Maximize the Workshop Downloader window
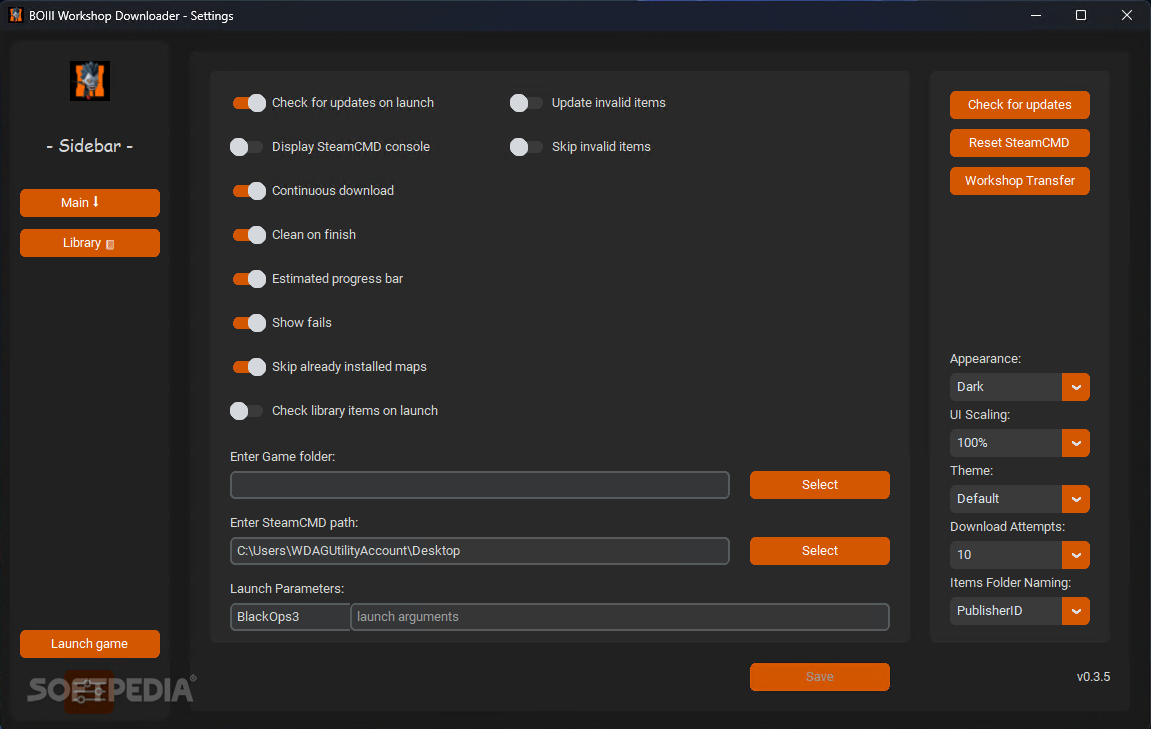 tap(1081, 15)
